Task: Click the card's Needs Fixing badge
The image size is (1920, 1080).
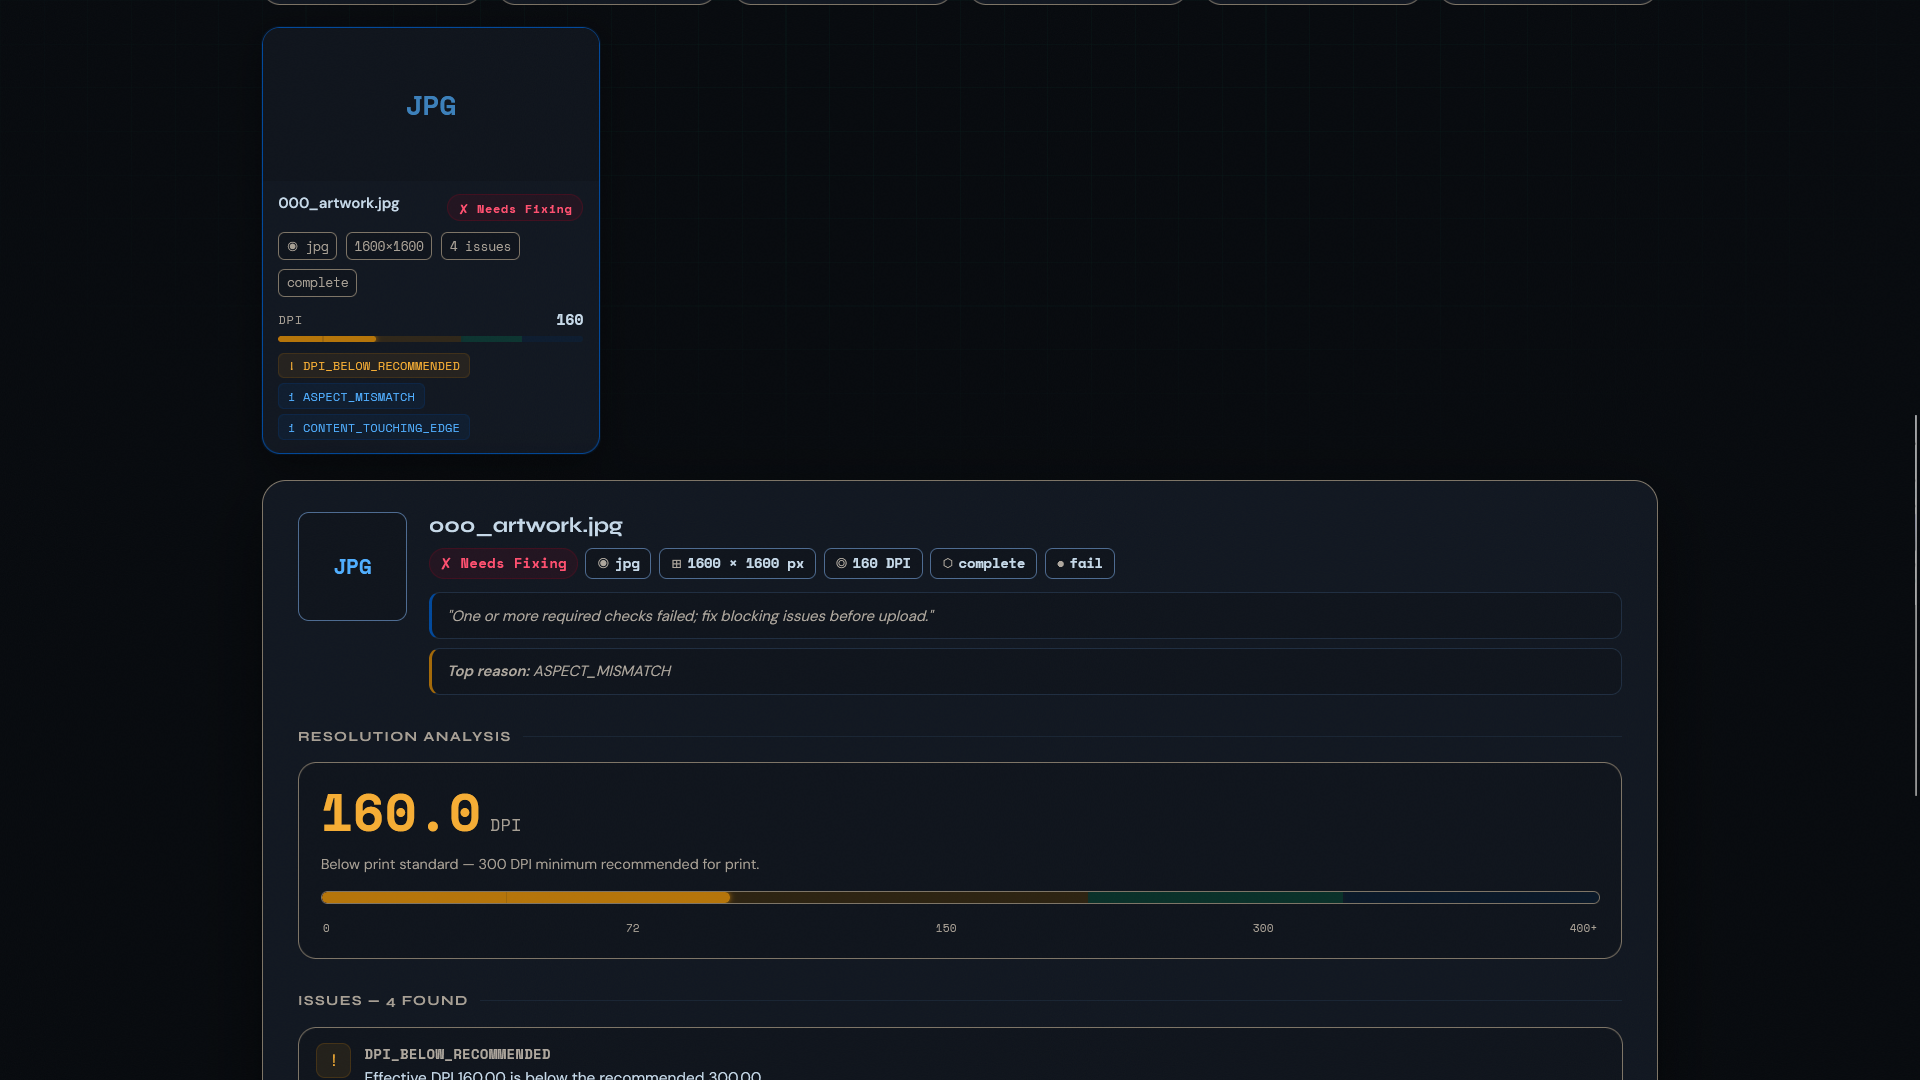Action: coord(515,209)
